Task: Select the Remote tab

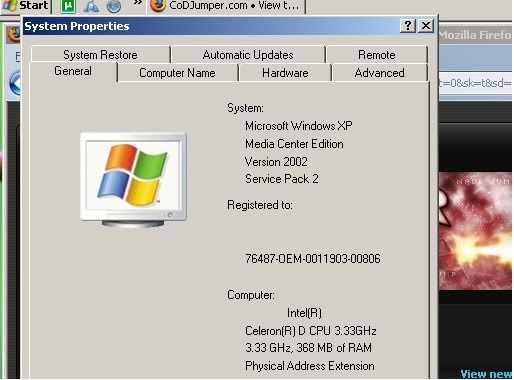Action: (x=377, y=55)
